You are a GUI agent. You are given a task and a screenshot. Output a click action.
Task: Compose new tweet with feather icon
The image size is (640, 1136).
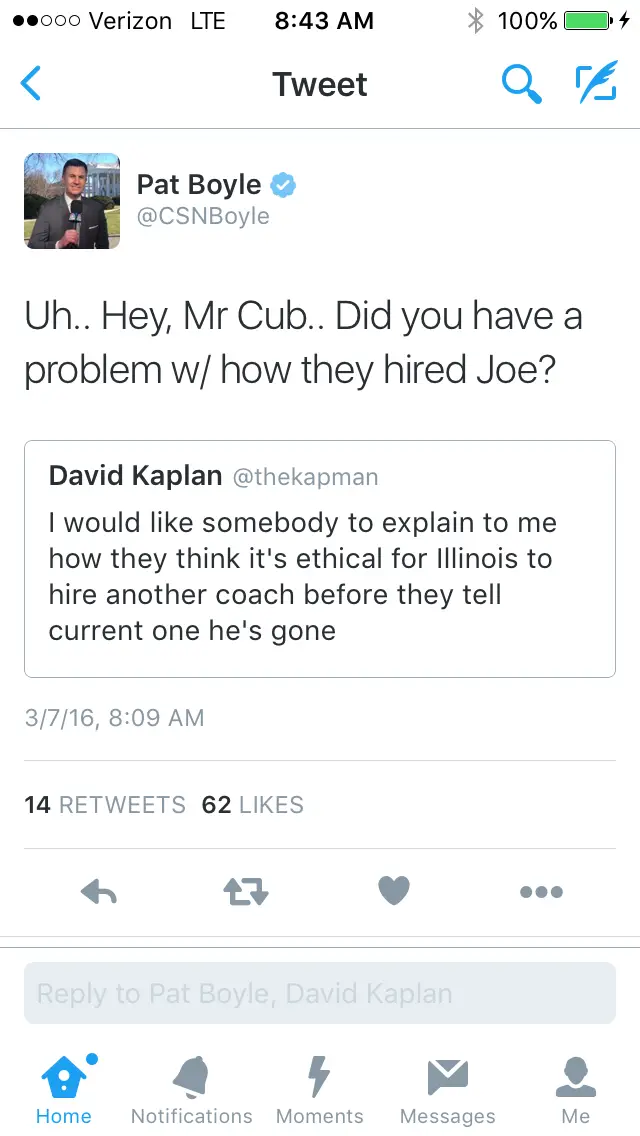click(x=596, y=84)
